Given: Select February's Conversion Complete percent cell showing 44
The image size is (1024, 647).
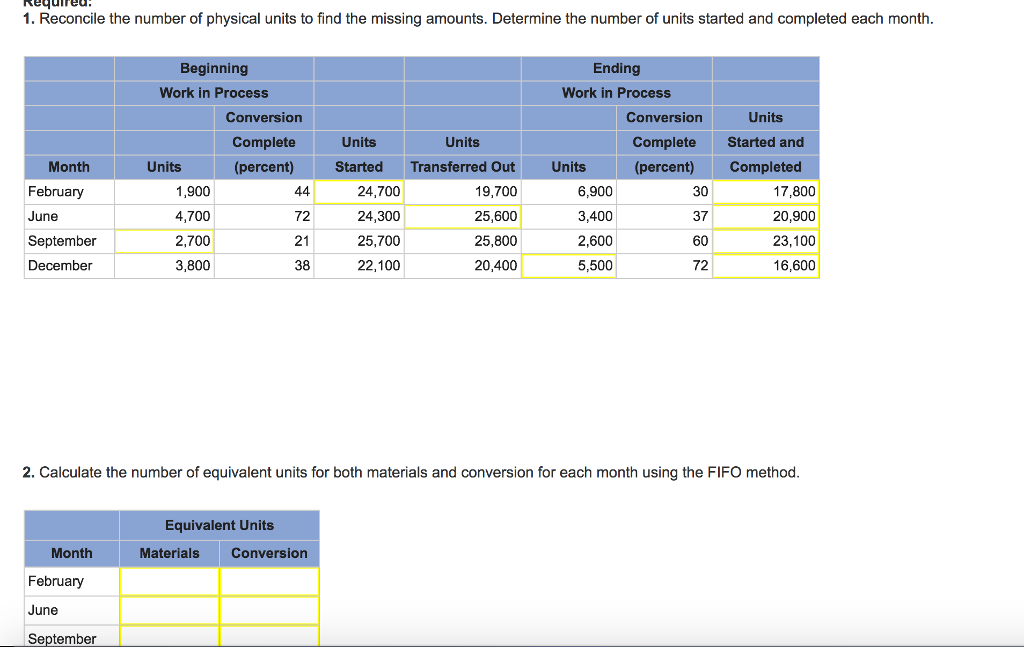Looking at the screenshot, I should click(263, 191).
